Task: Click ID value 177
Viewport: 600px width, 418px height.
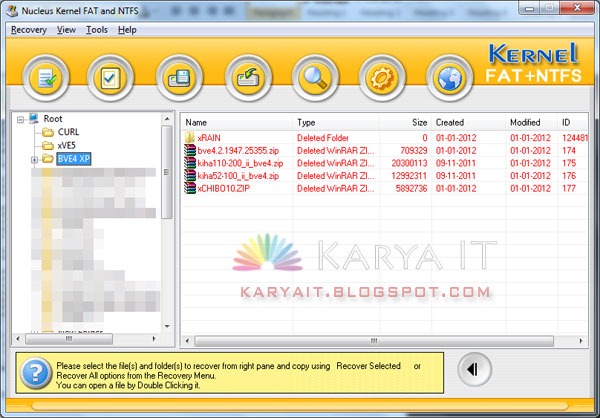Action: (x=569, y=189)
